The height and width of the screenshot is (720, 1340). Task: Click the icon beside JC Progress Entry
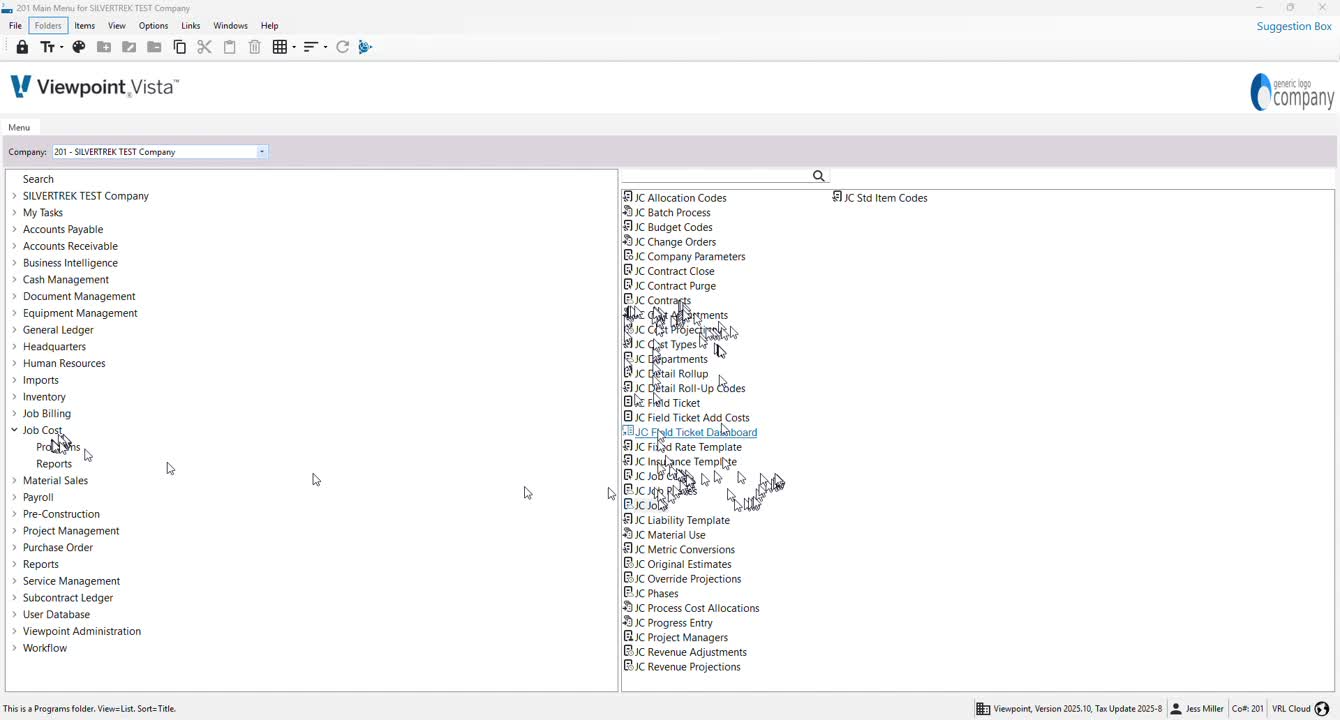click(x=628, y=622)
